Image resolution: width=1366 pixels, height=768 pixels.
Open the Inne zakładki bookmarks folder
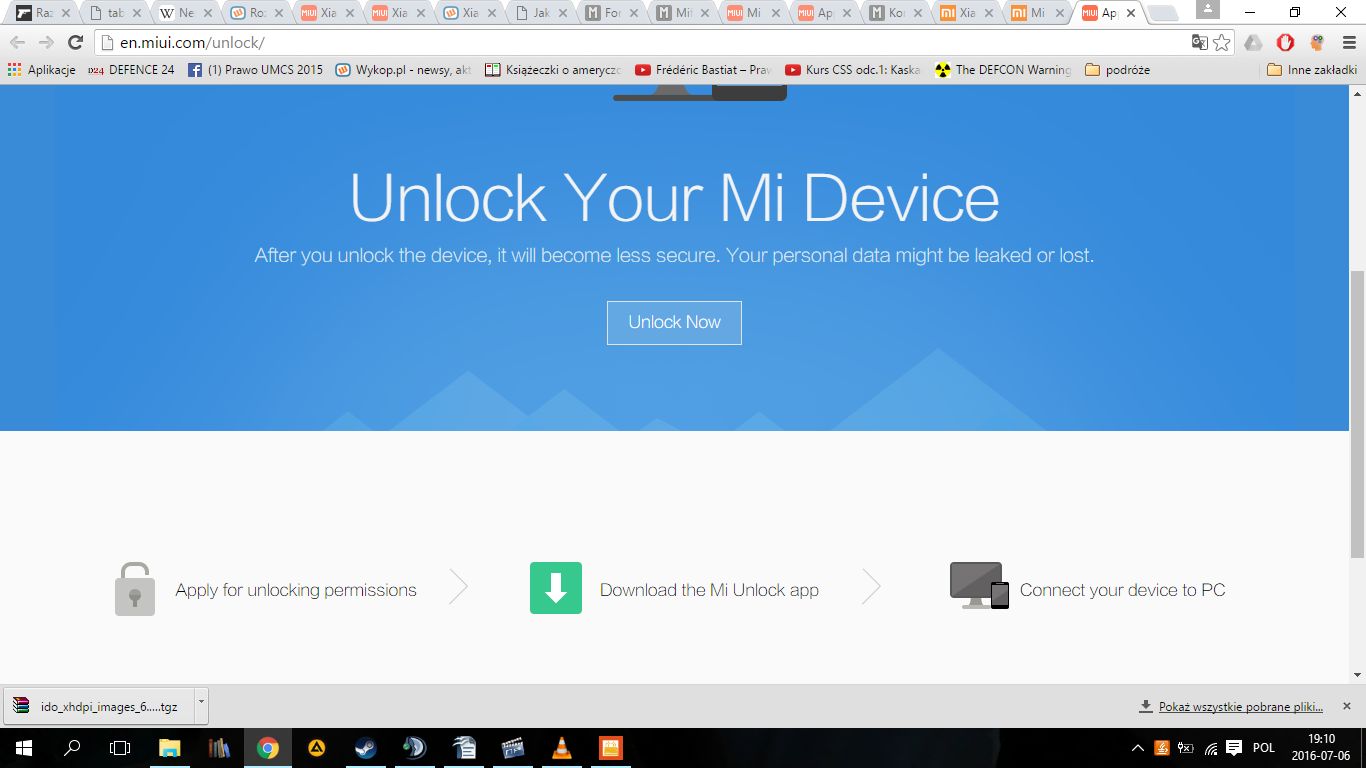[x=1311, y=70]
